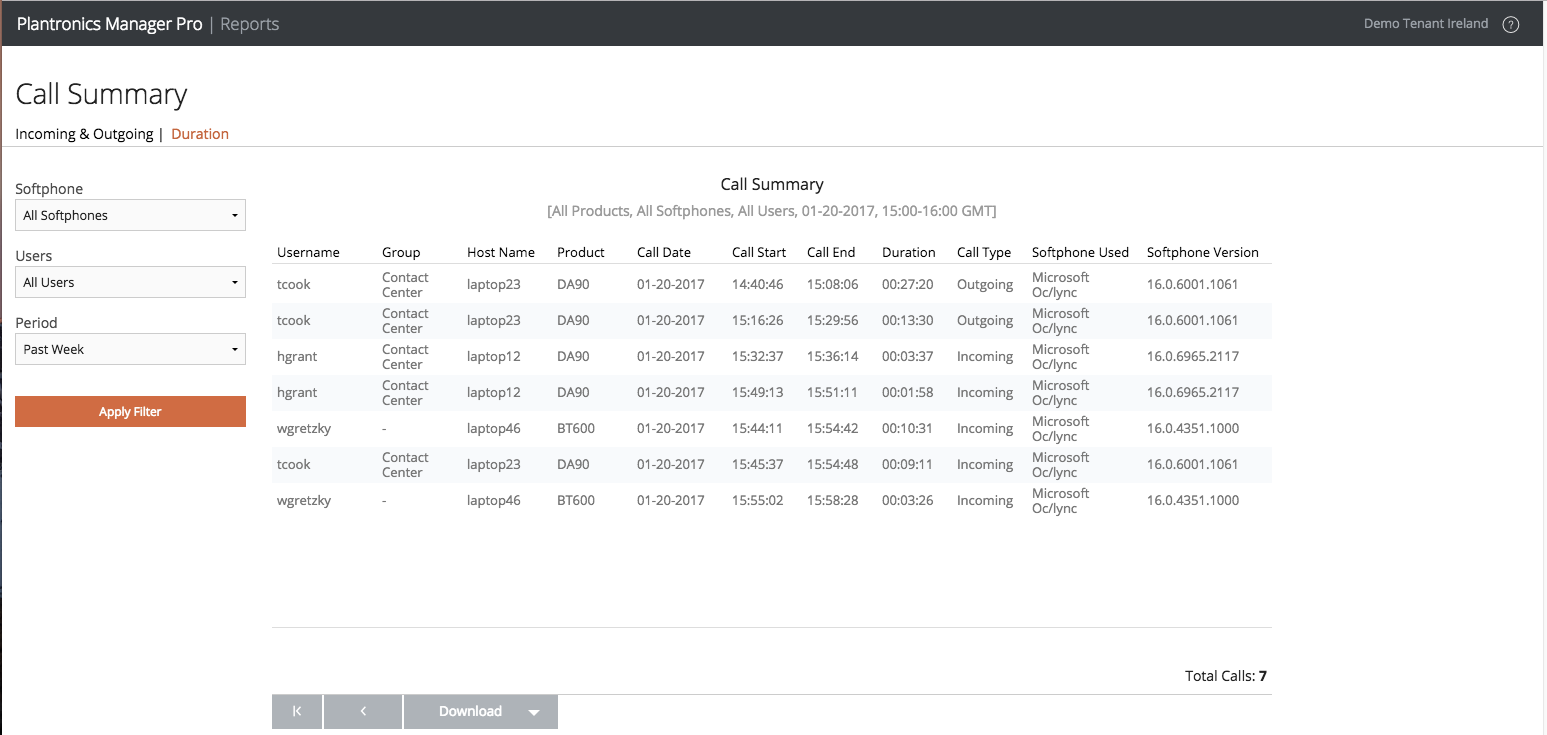The image size is (1547, 735).
Task: Open the Softphone dropdown
Action: click(130, 215)
